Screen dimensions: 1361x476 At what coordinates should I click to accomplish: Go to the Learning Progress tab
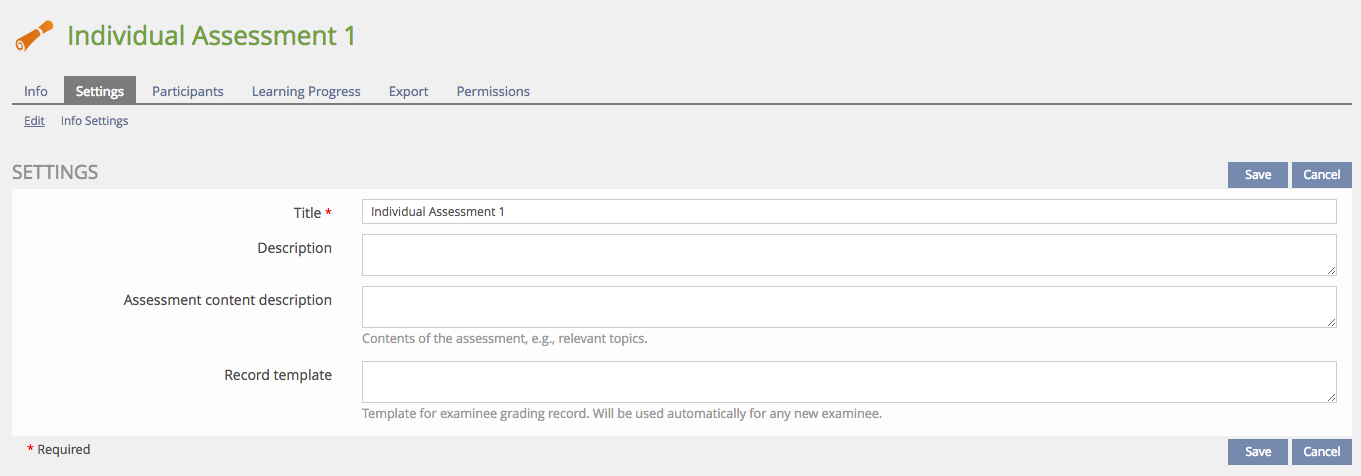(x=306, y=91)
